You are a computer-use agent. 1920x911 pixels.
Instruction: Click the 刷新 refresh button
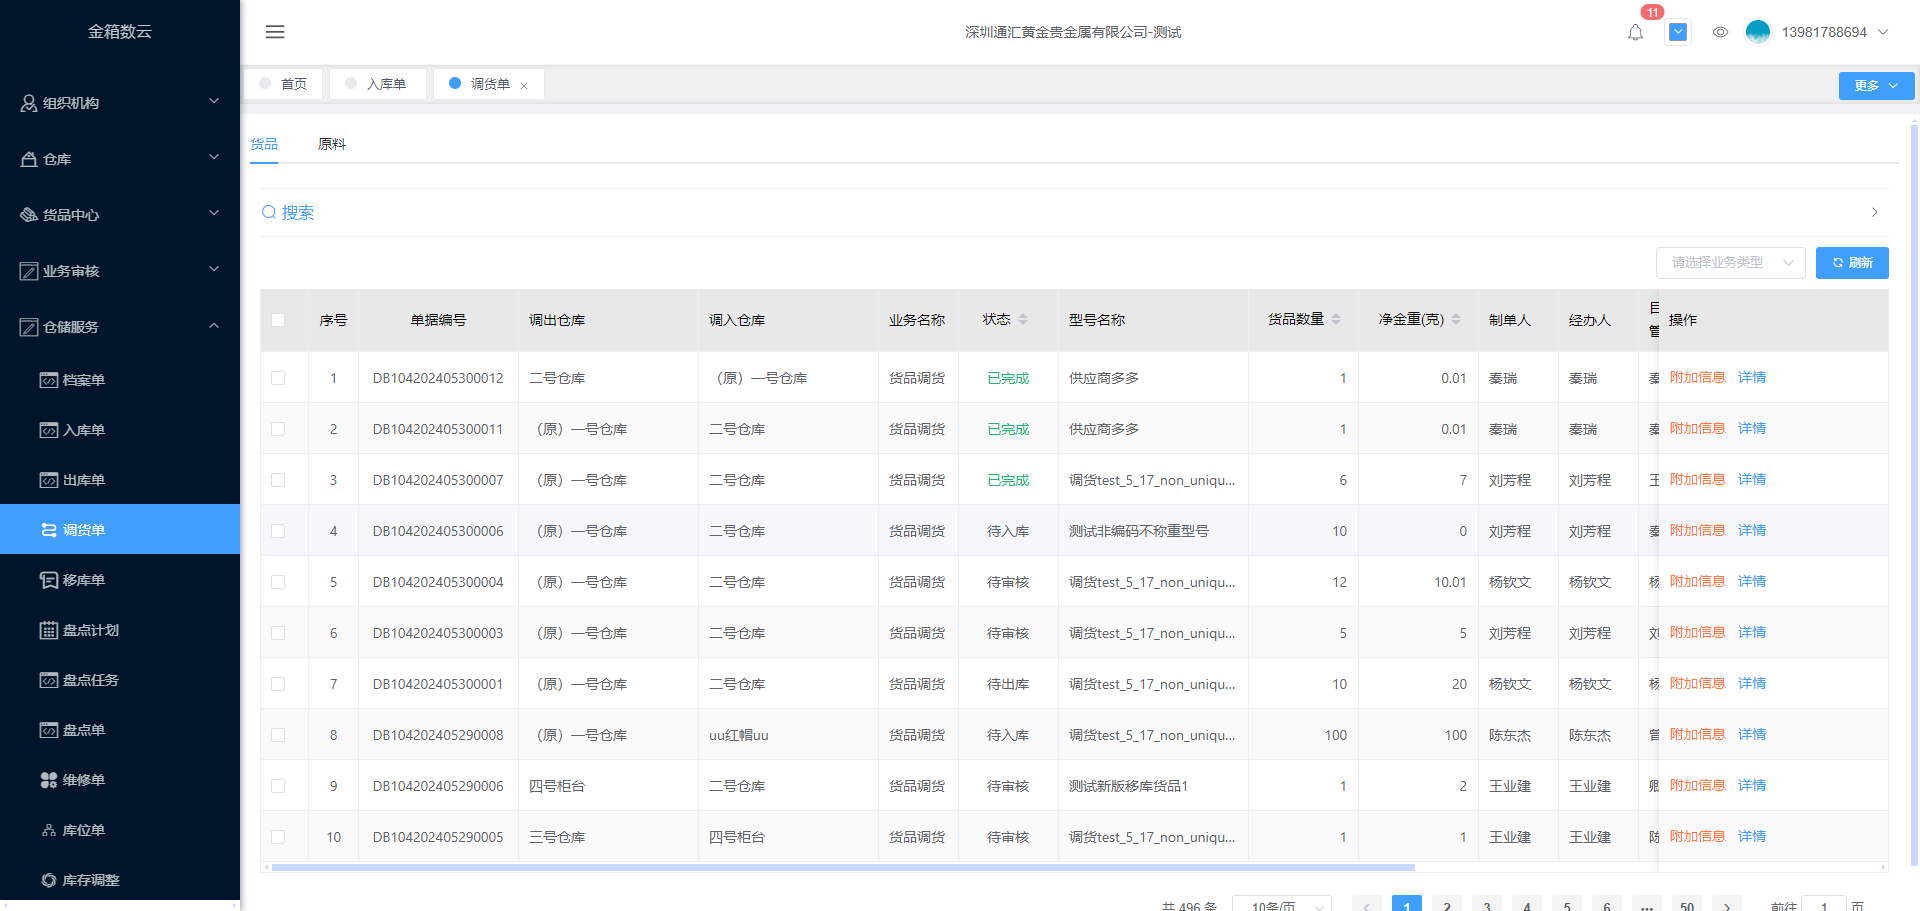[x=1852, y=262]
